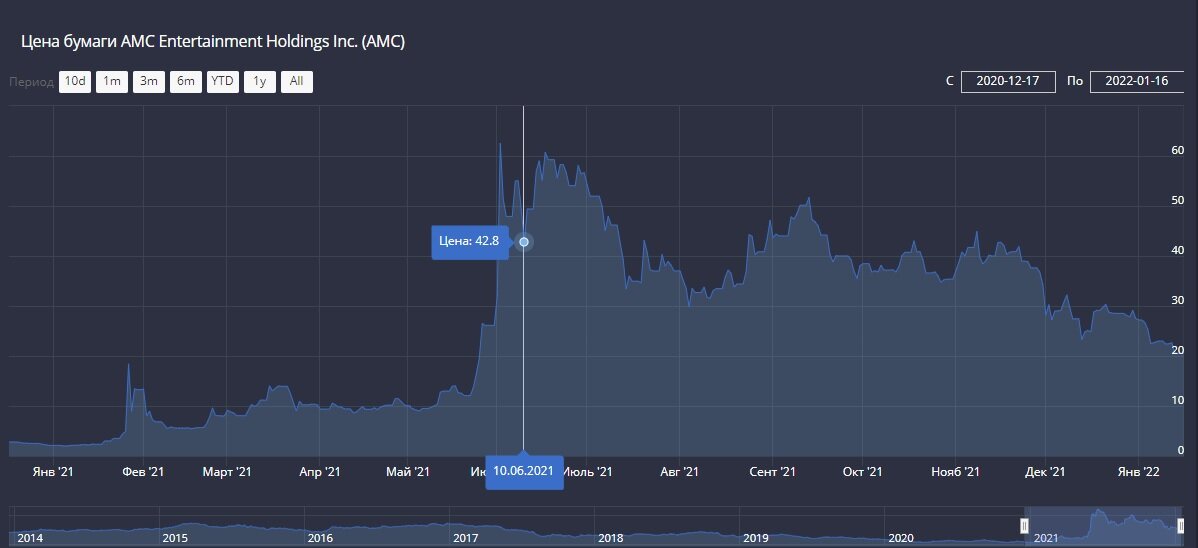This screenshot has height=548, width=1198.
Task: Select the 10d period button
Action: 75,82
